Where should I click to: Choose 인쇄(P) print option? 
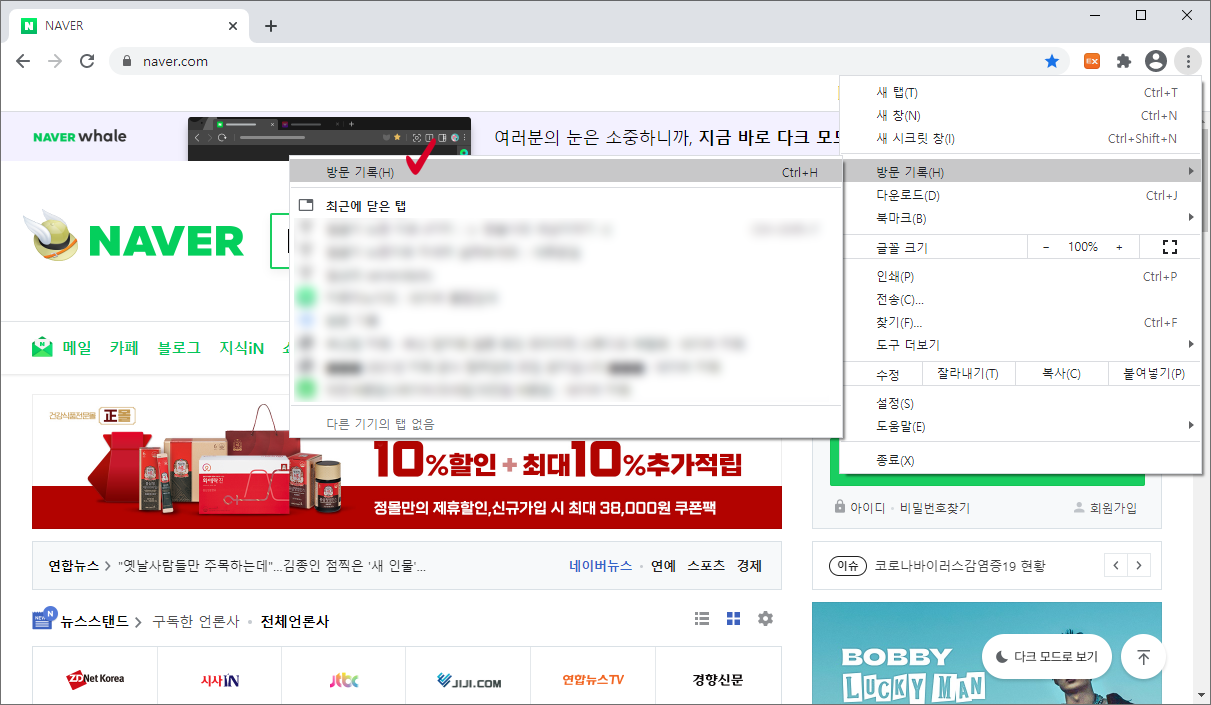(1021, 276)
